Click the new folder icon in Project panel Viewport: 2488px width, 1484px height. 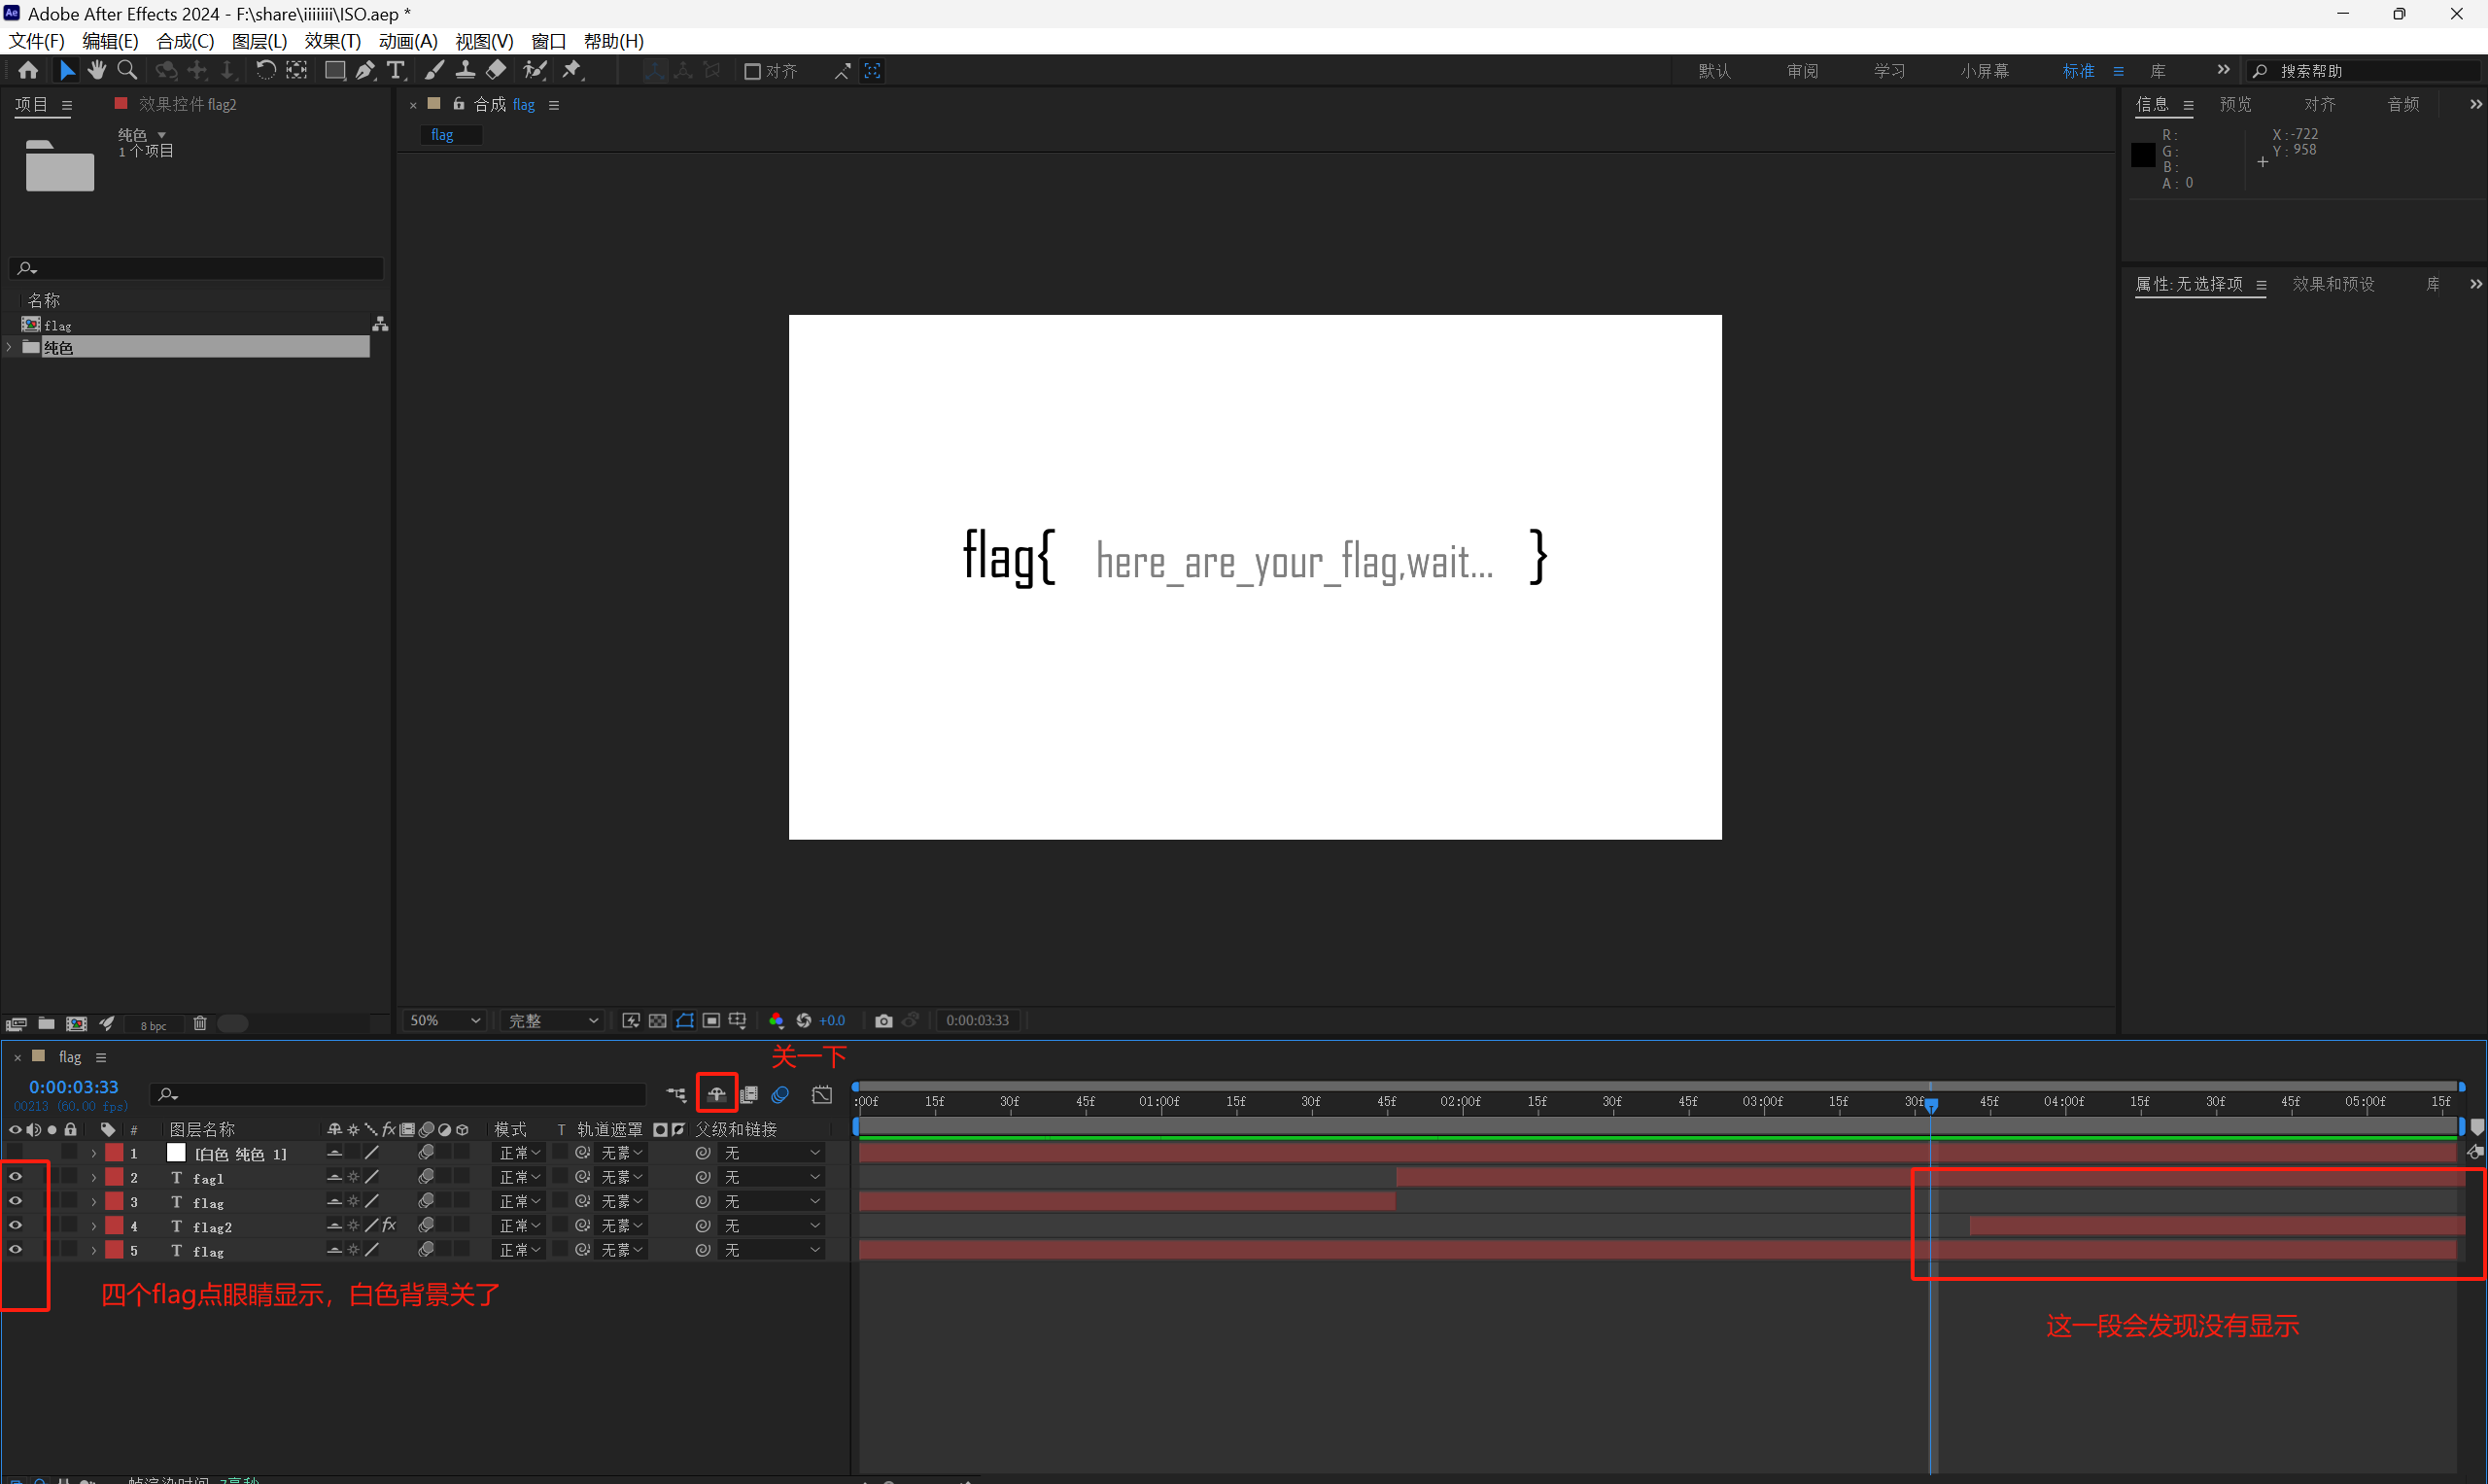[46, 1023]
